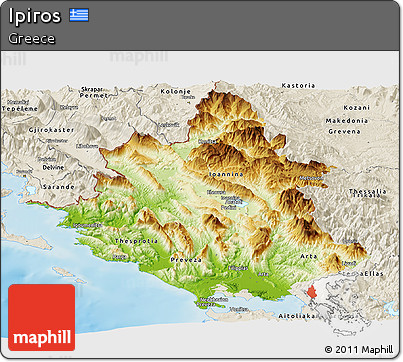
Task: Click the "Preveza" region label
Action: pyautogui.click(x=186, y=260)
